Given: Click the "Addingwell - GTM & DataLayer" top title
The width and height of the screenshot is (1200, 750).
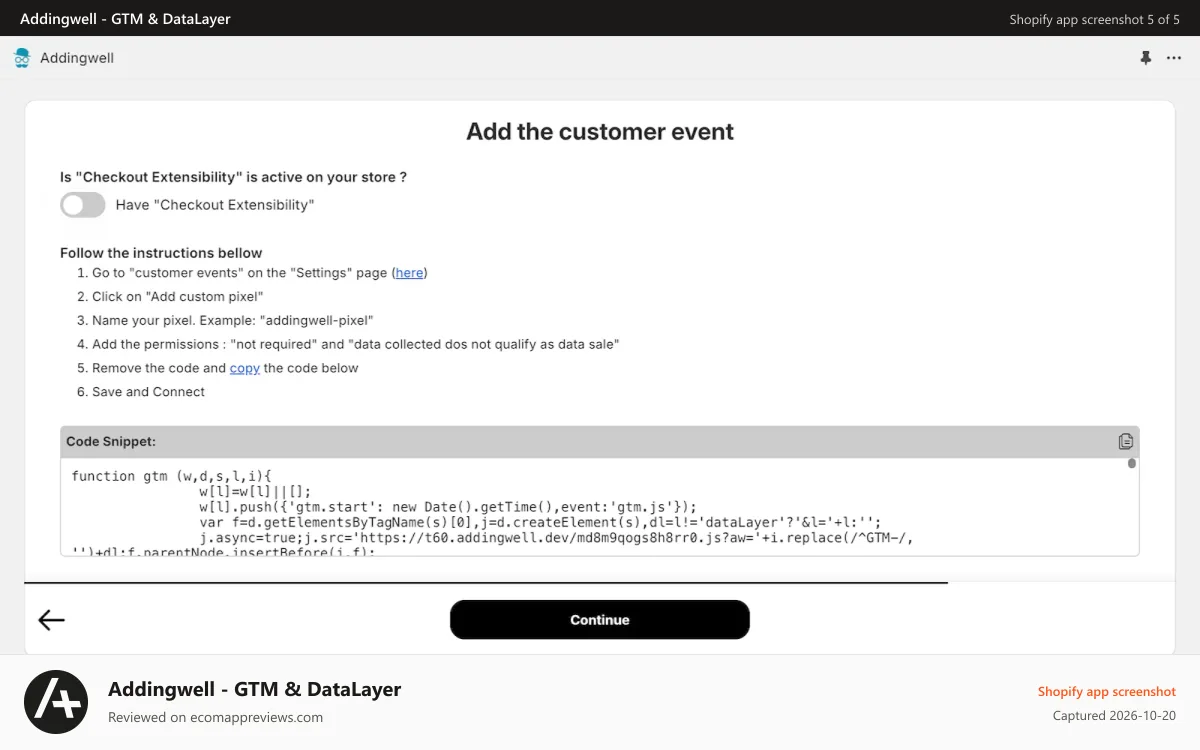Looking at the screenshot, I should (125, 19).
